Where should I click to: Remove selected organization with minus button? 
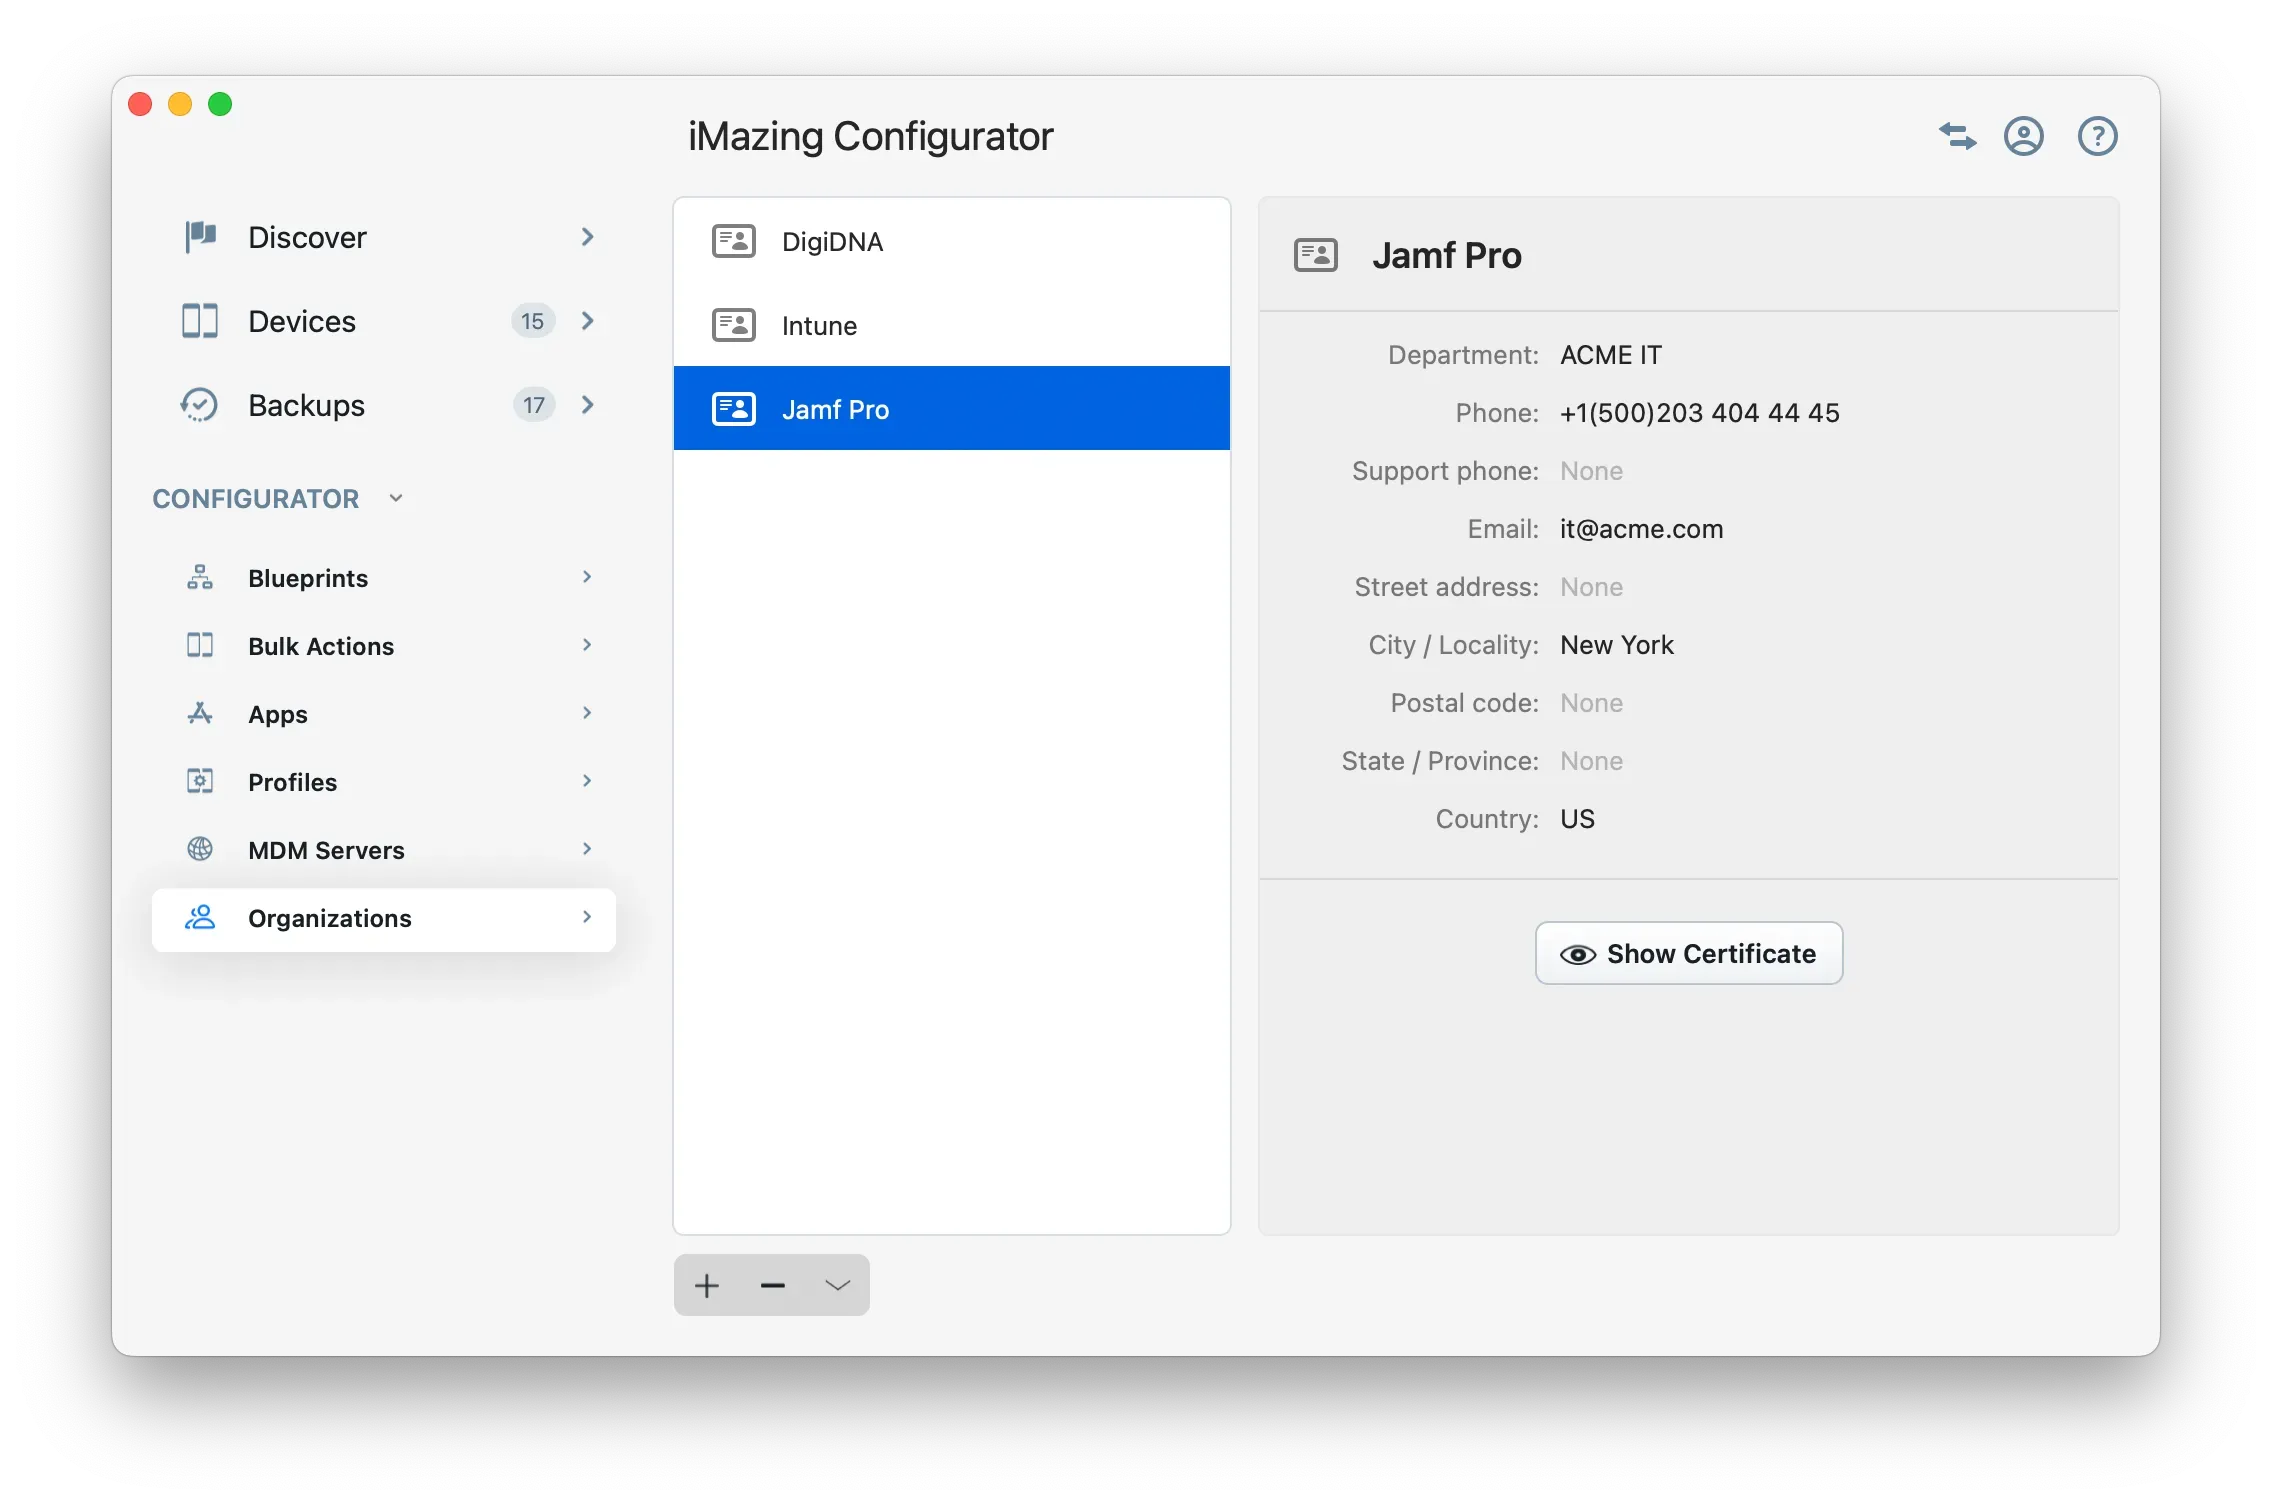[x=771, y=1285]
